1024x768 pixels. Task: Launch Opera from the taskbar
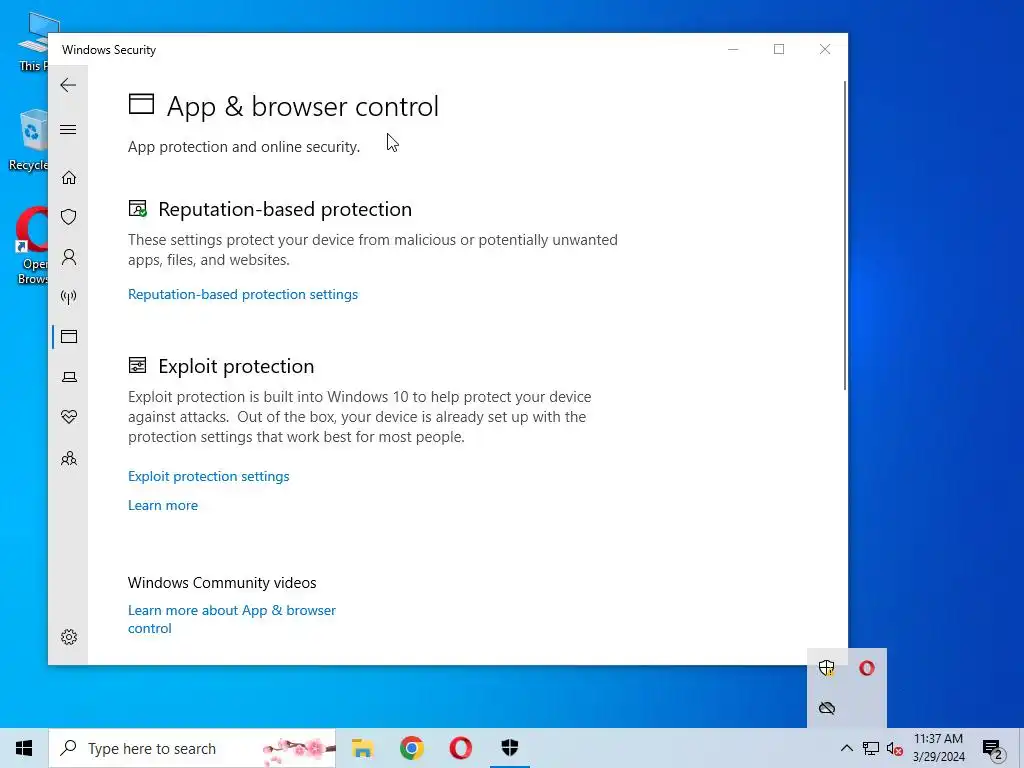point(460,748)
